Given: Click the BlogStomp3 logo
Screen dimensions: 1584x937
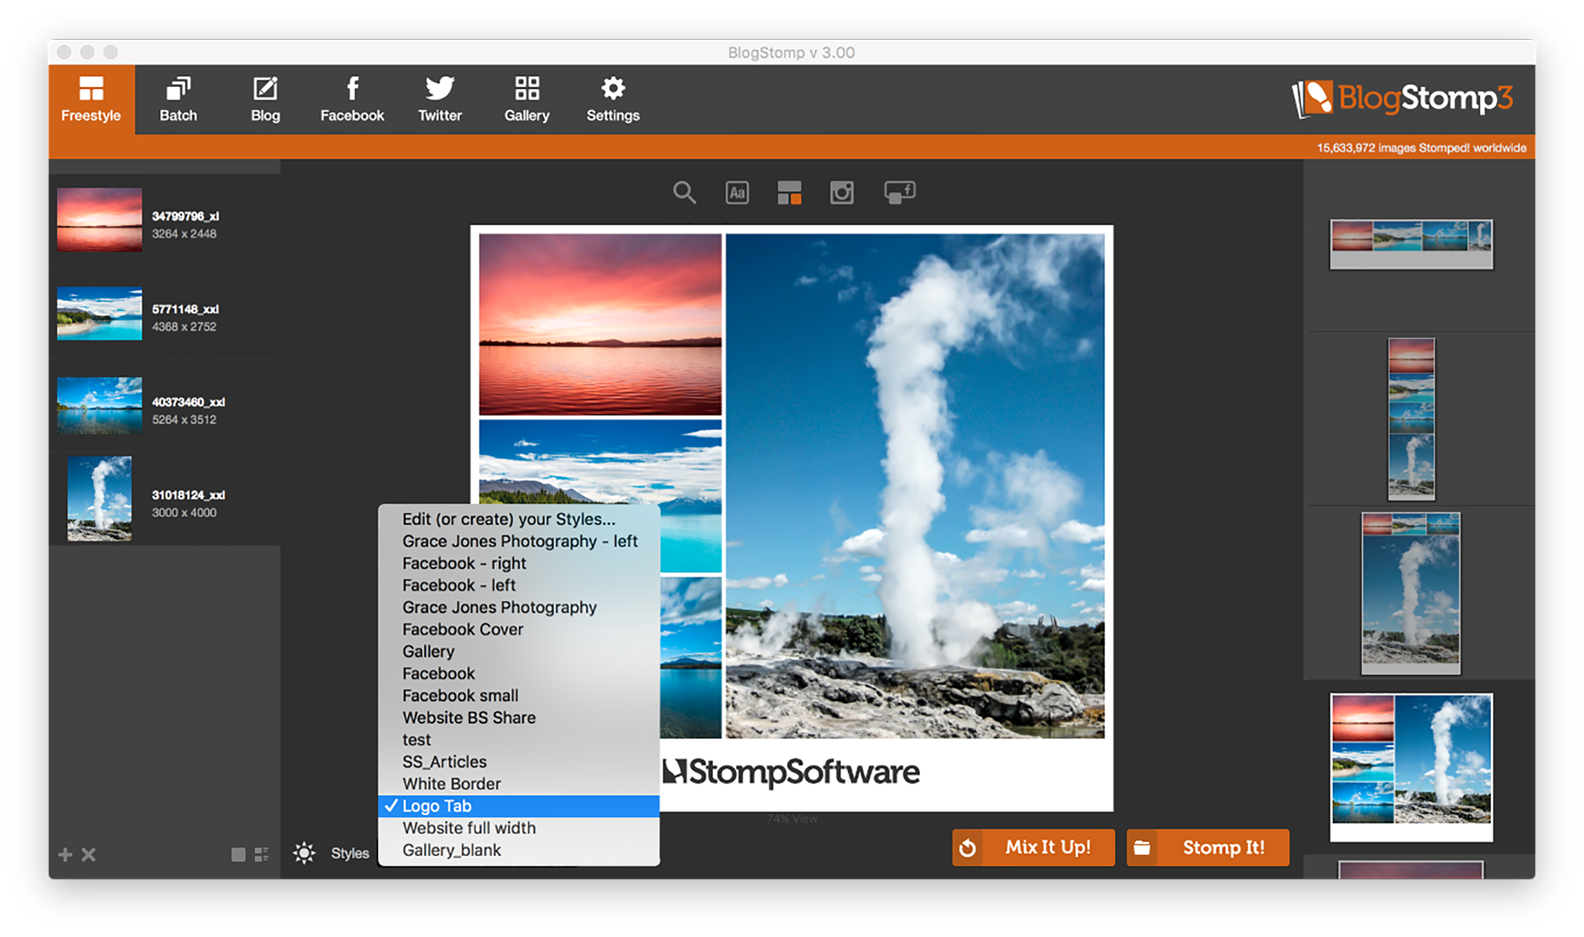Looking at the screenshot, I should pyautogui.click(x=1402, y=99).
